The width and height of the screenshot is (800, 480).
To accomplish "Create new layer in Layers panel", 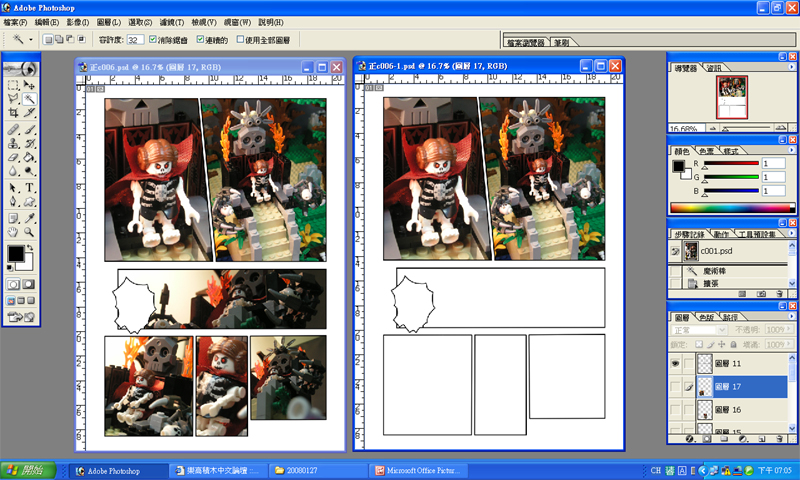I will coord(762,439).
